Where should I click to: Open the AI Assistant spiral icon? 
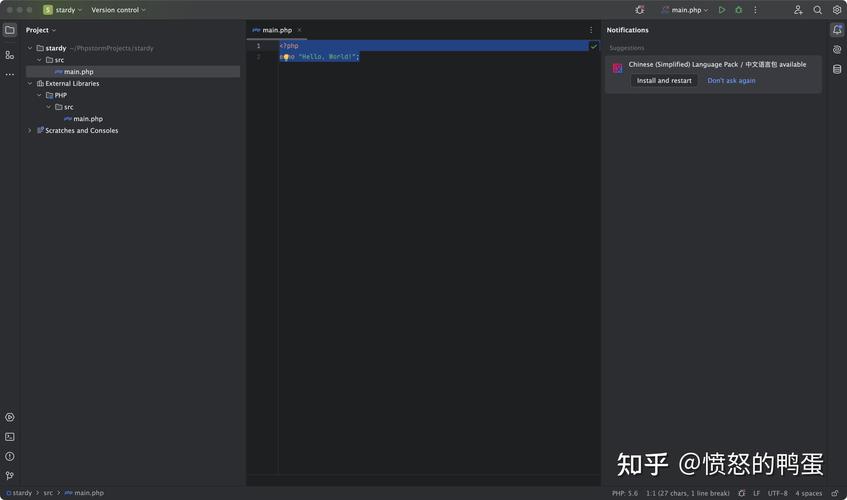[837, 50]
